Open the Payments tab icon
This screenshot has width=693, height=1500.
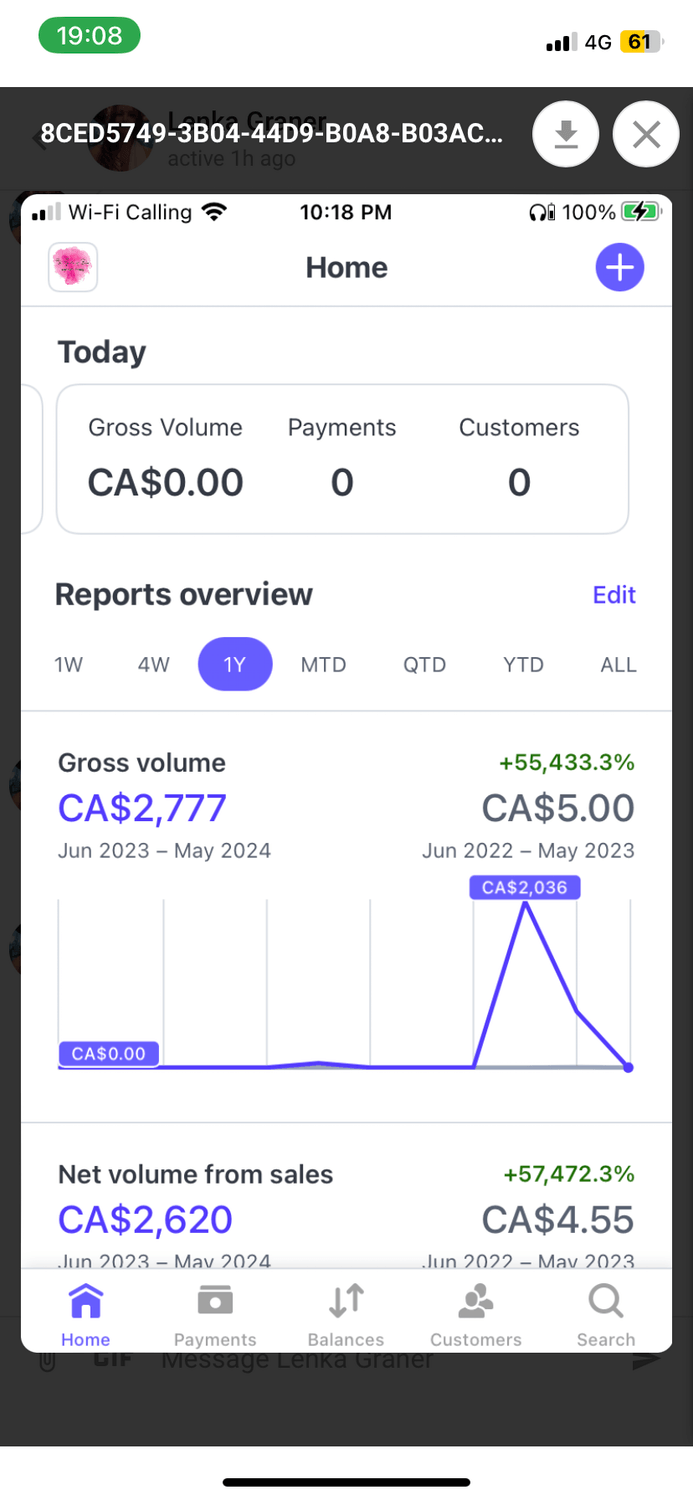click(x=215, y=1302)
